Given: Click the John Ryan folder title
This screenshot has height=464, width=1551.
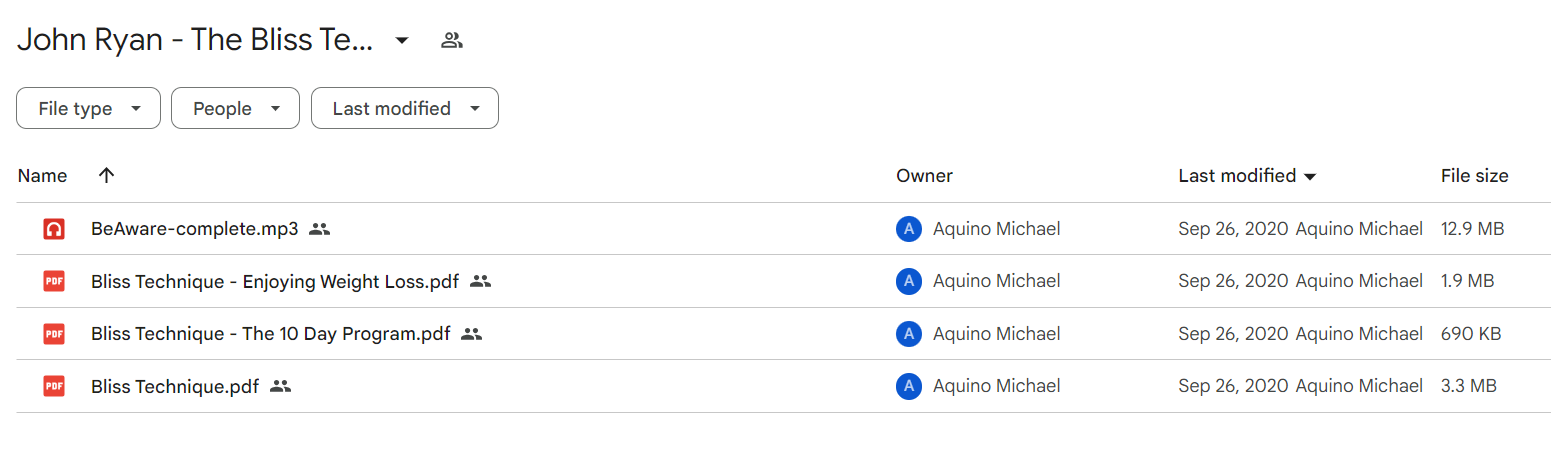Looking at the screenshot, I should click(x=195, y=40).
